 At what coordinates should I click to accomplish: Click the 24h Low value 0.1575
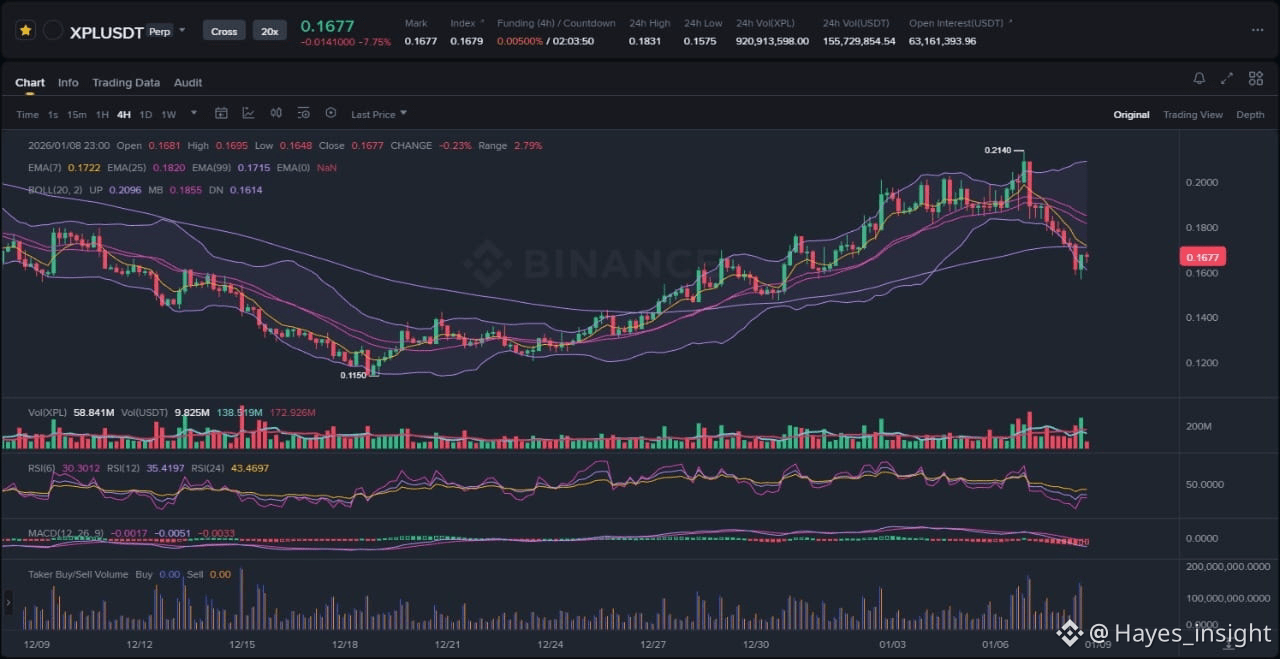(x=700, y=41)
